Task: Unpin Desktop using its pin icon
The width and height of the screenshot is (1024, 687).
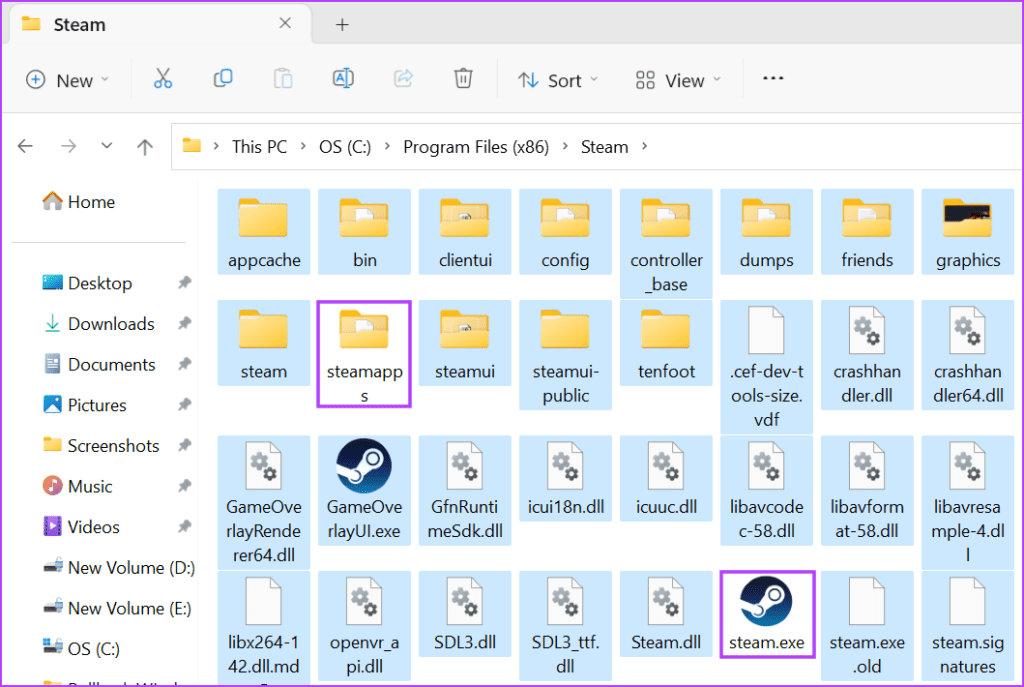Action: pyautogui.click(x=185, y=282)
